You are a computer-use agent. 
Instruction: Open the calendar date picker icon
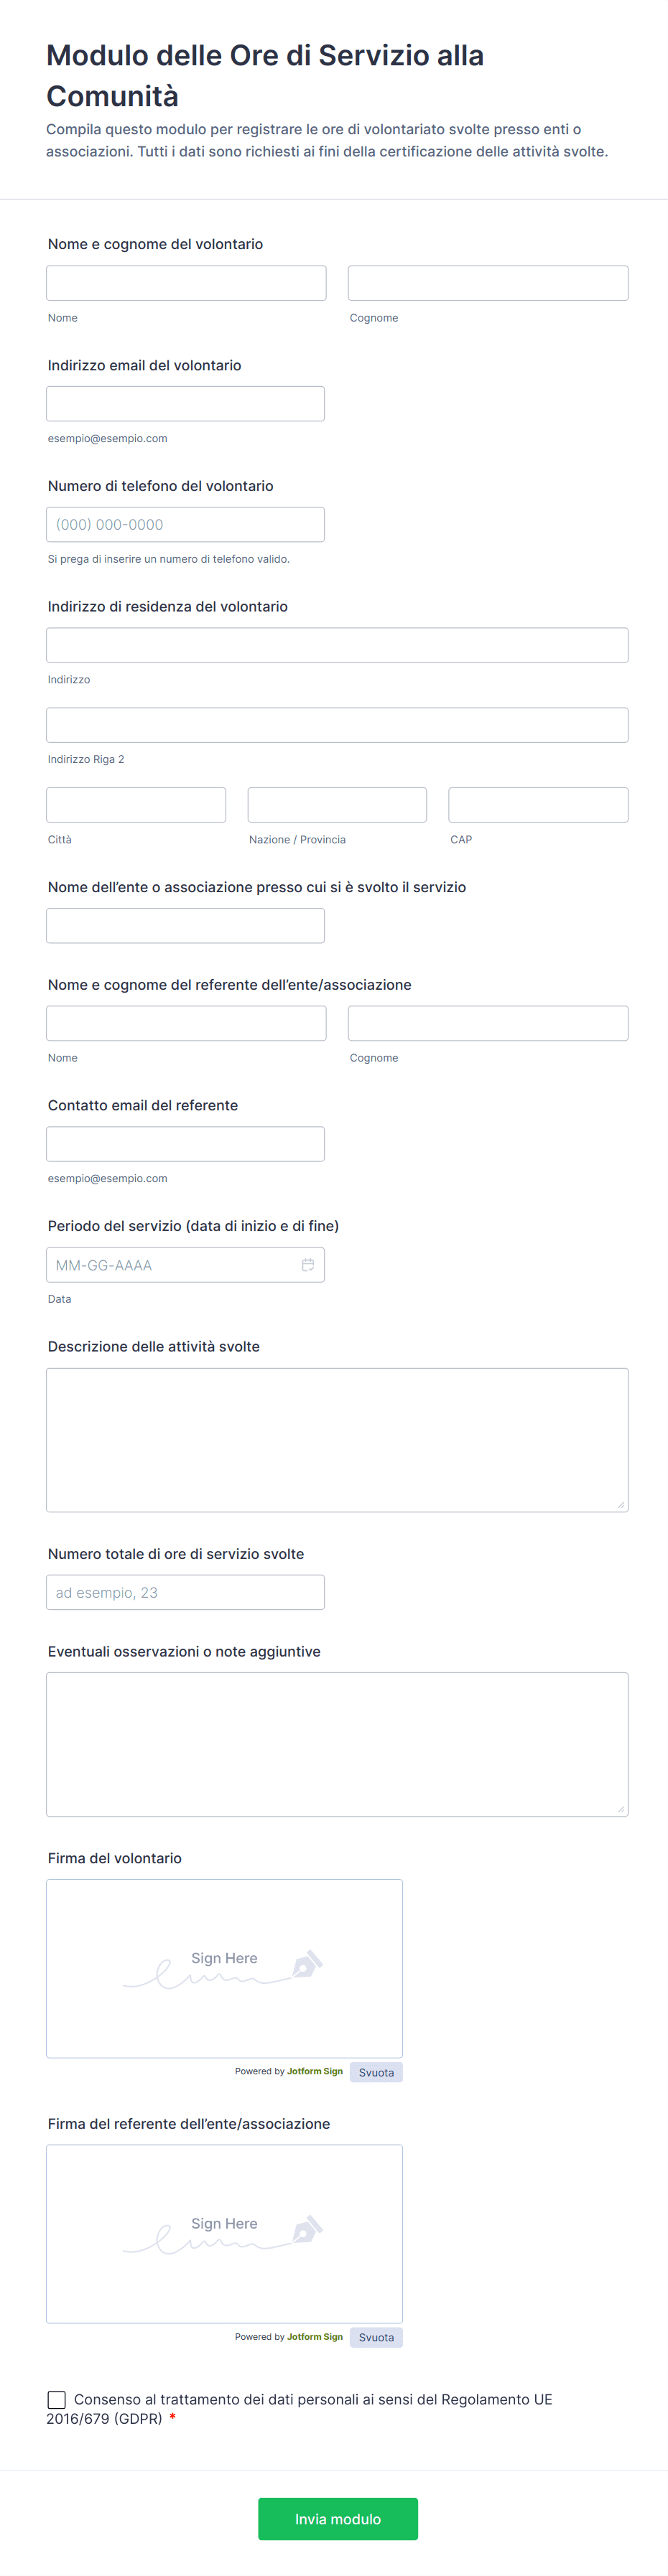click(308, 1265)
